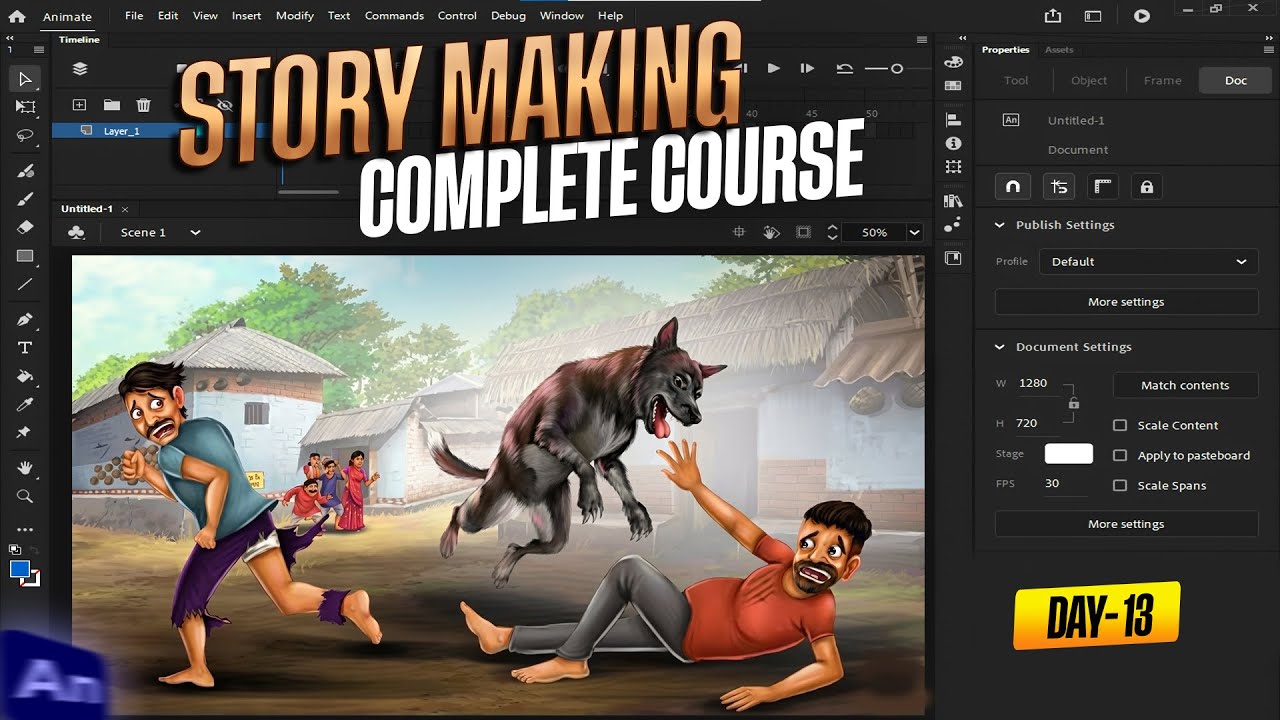Image resolution: width=1280 pixels, height=720 pixels.
Task: Select the Eyedropper tool
Action: tap(25, 404)
